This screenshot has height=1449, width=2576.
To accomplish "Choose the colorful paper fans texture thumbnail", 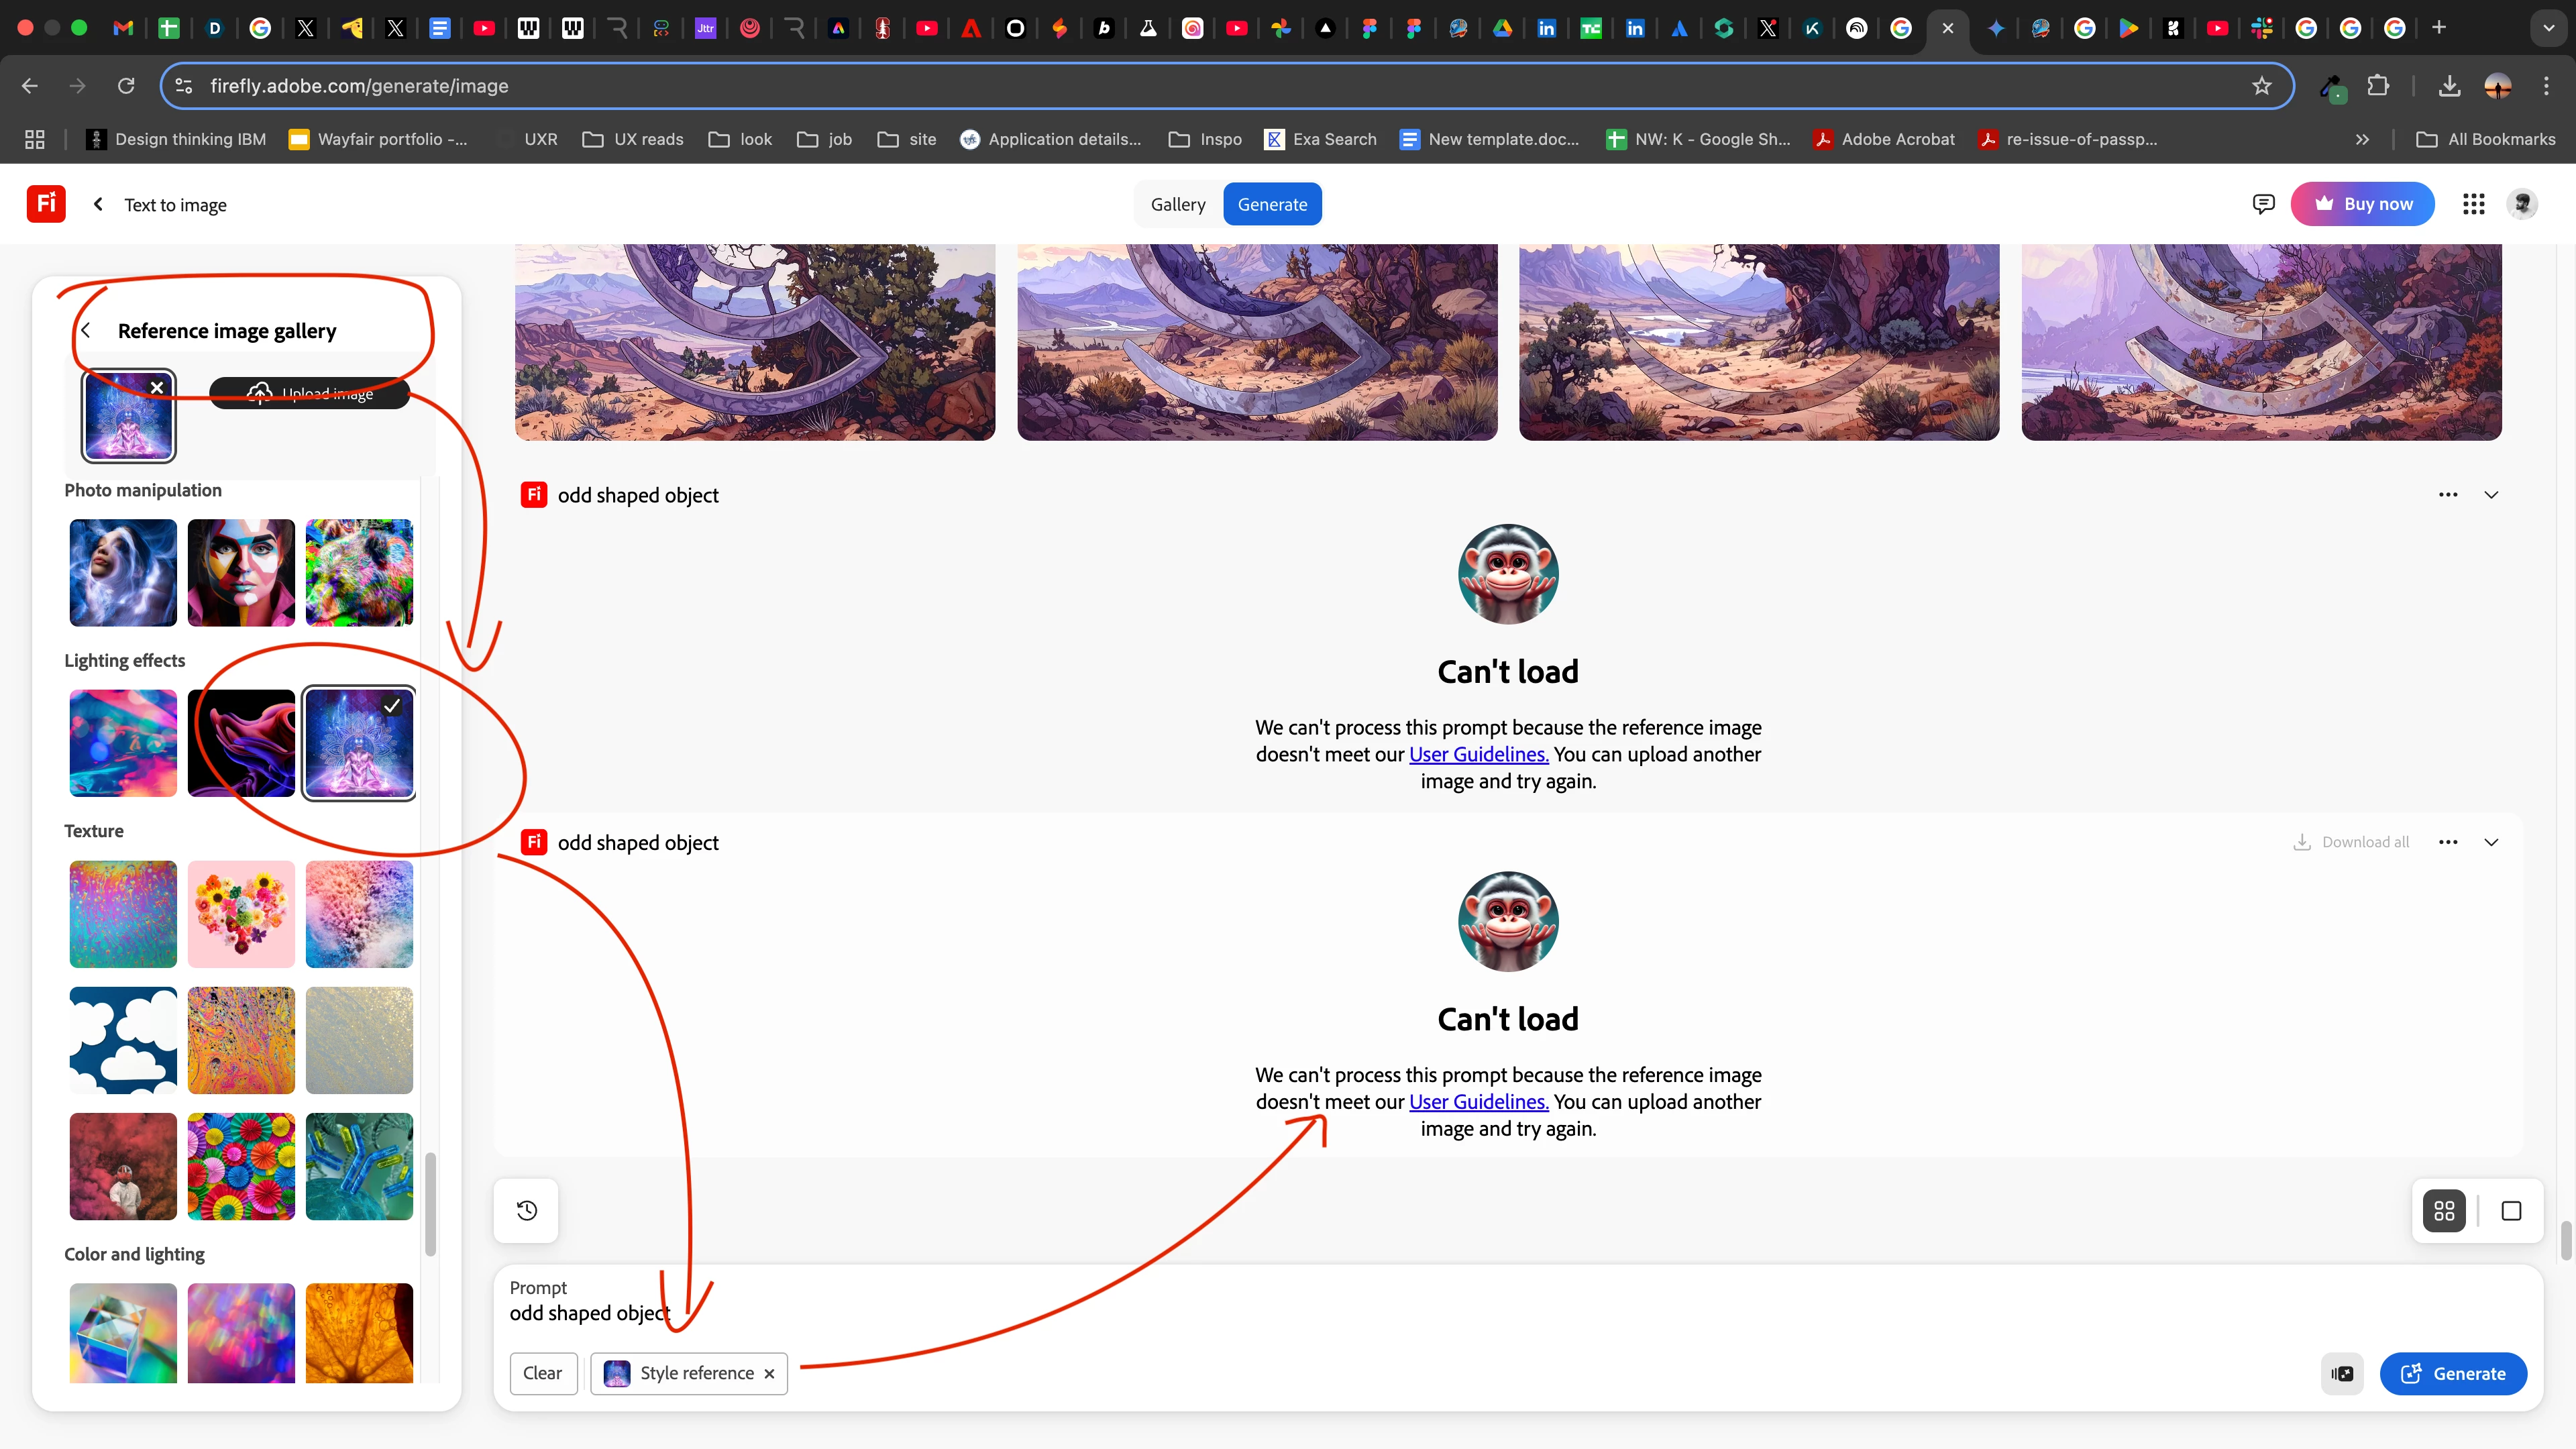I will pos(241,1167).
